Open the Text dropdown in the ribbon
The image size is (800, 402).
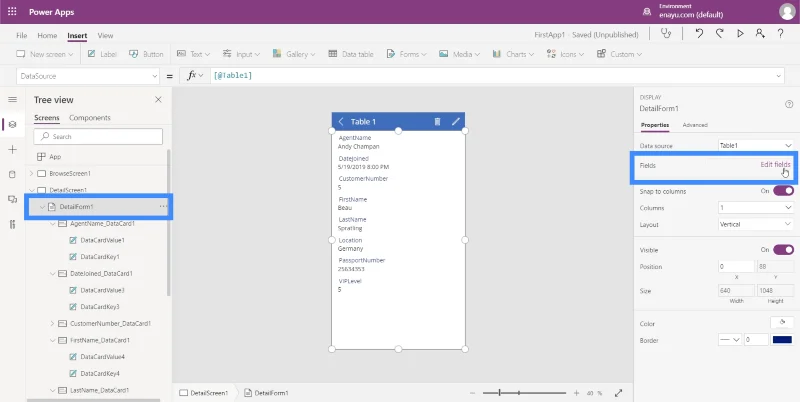point(193,54)
